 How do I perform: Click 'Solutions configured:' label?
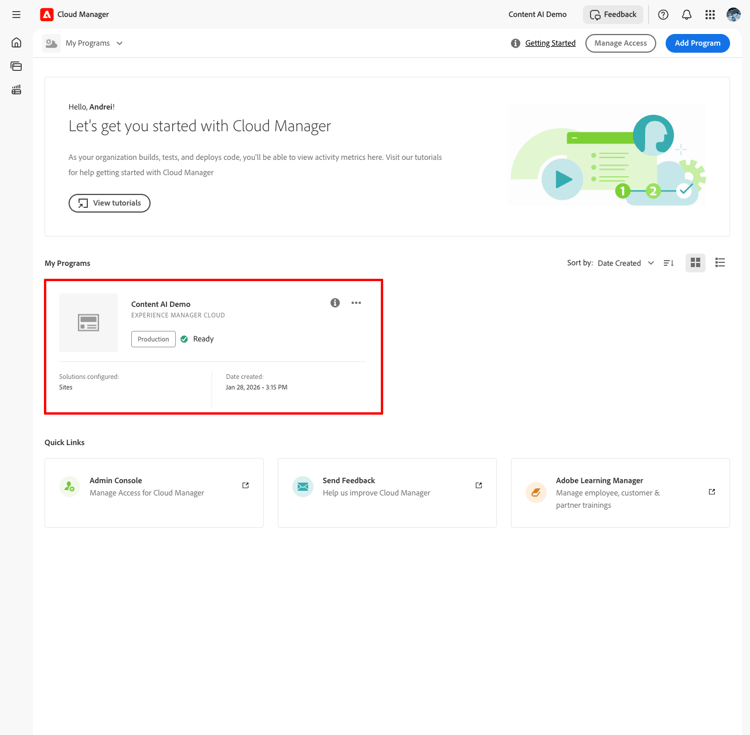(x=89, y=377)
